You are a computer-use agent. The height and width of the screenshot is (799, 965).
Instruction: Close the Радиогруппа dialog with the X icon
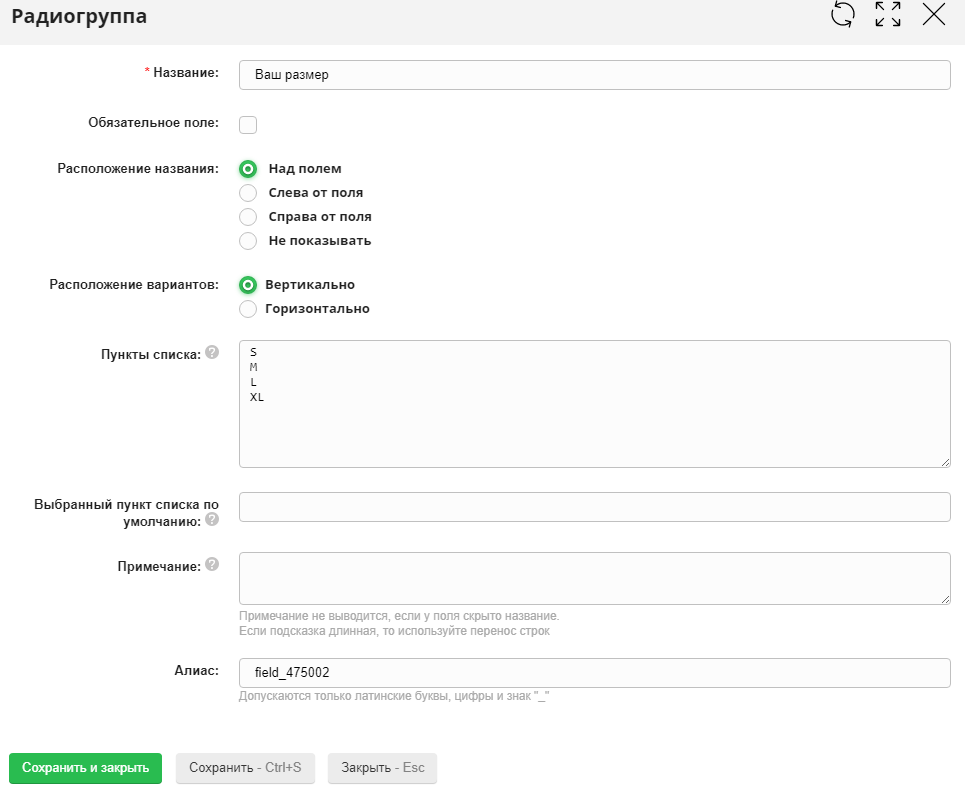point(933,14)
